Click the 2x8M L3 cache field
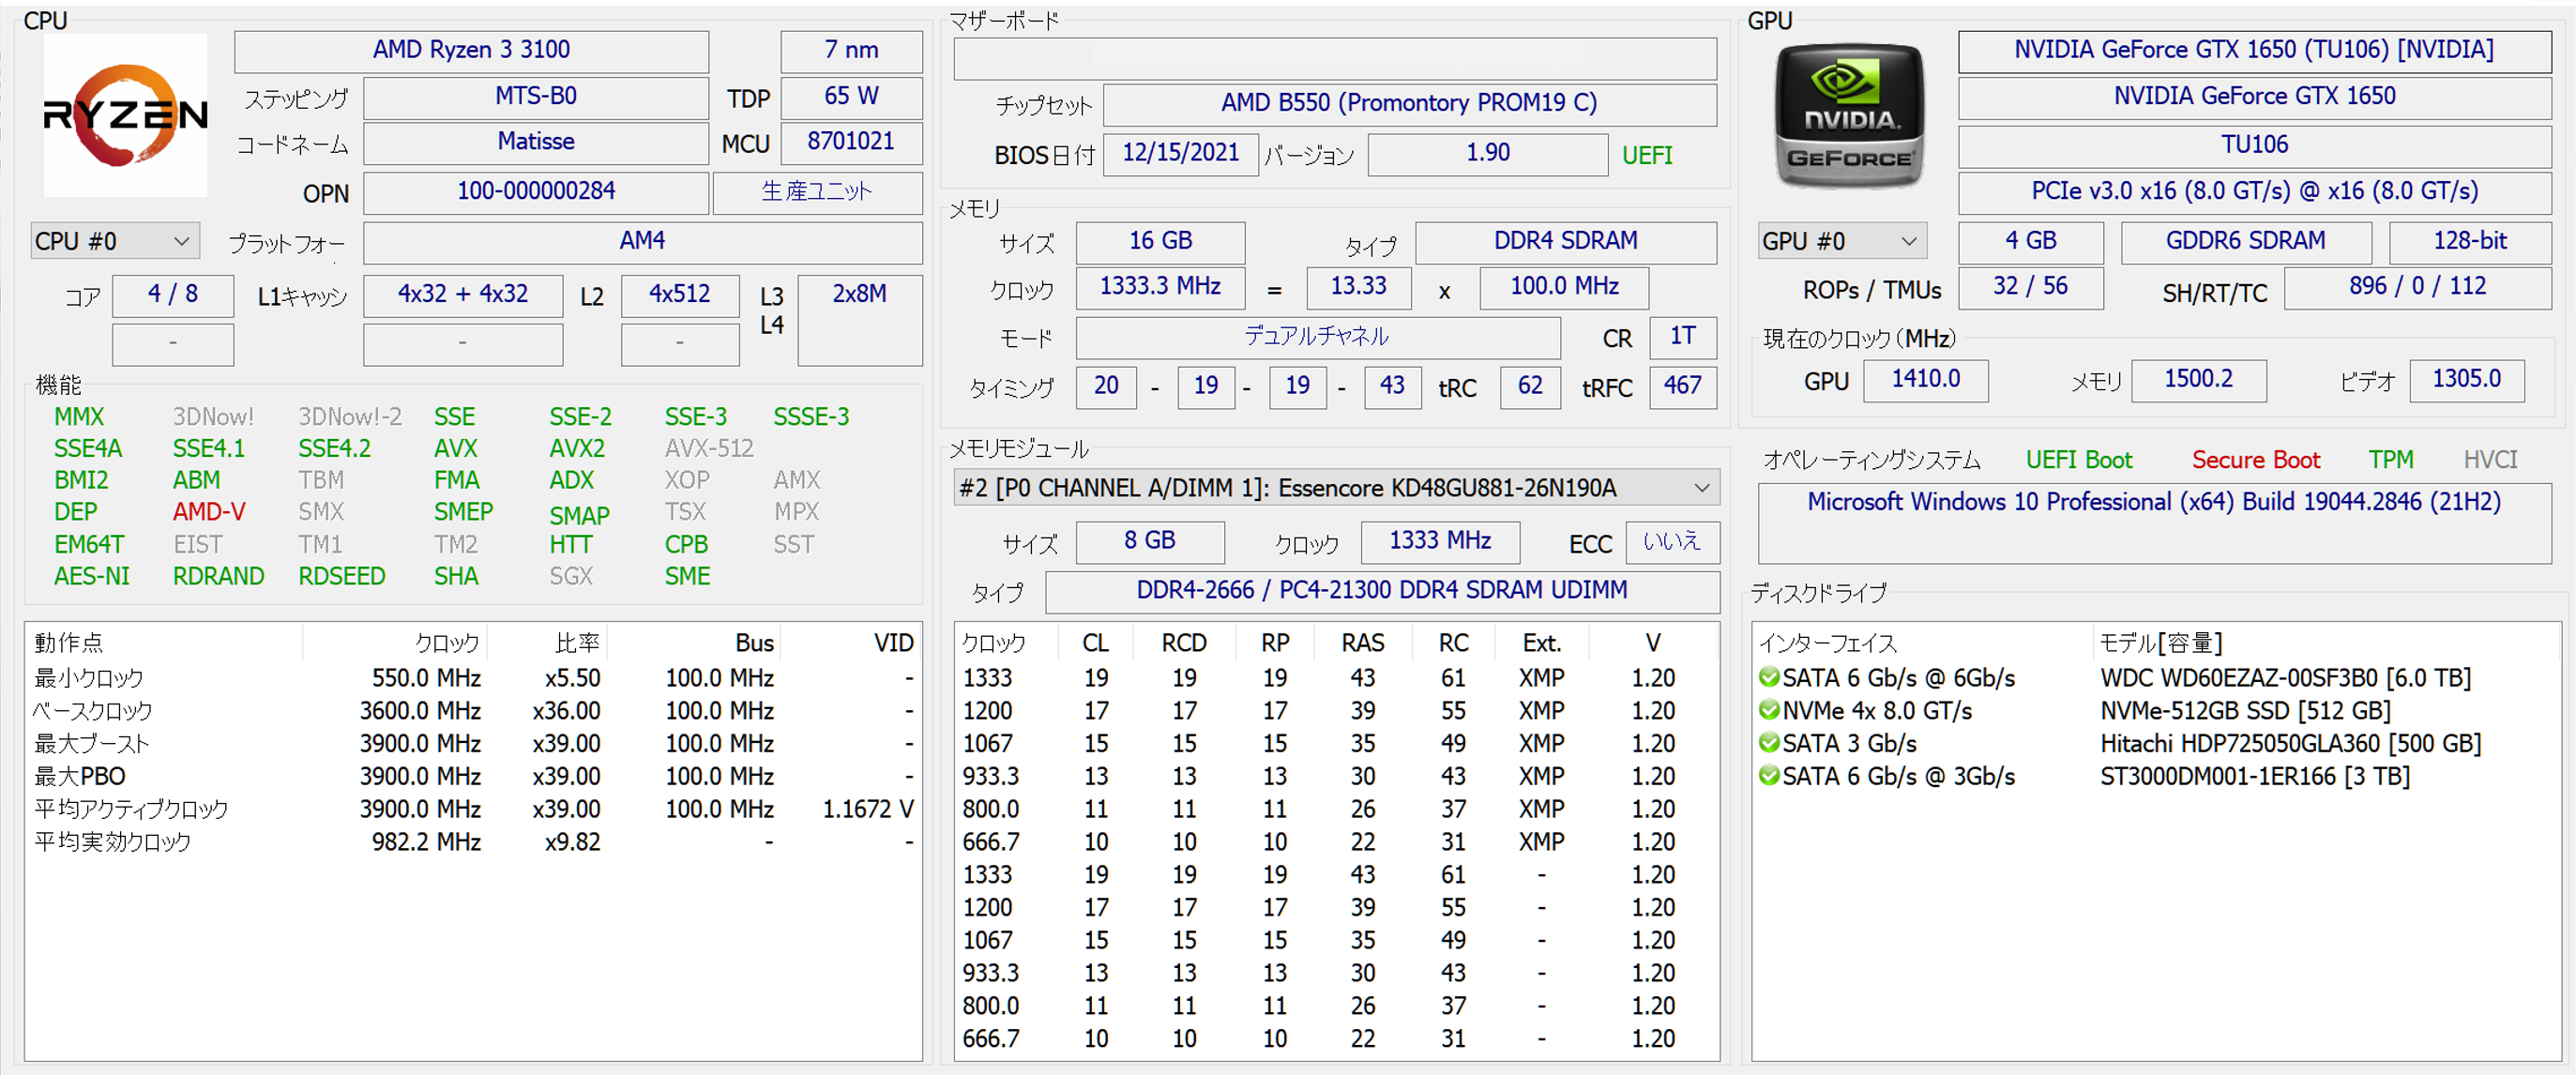Screen dimensions: 2576x1075 click(x=860, y=320)
